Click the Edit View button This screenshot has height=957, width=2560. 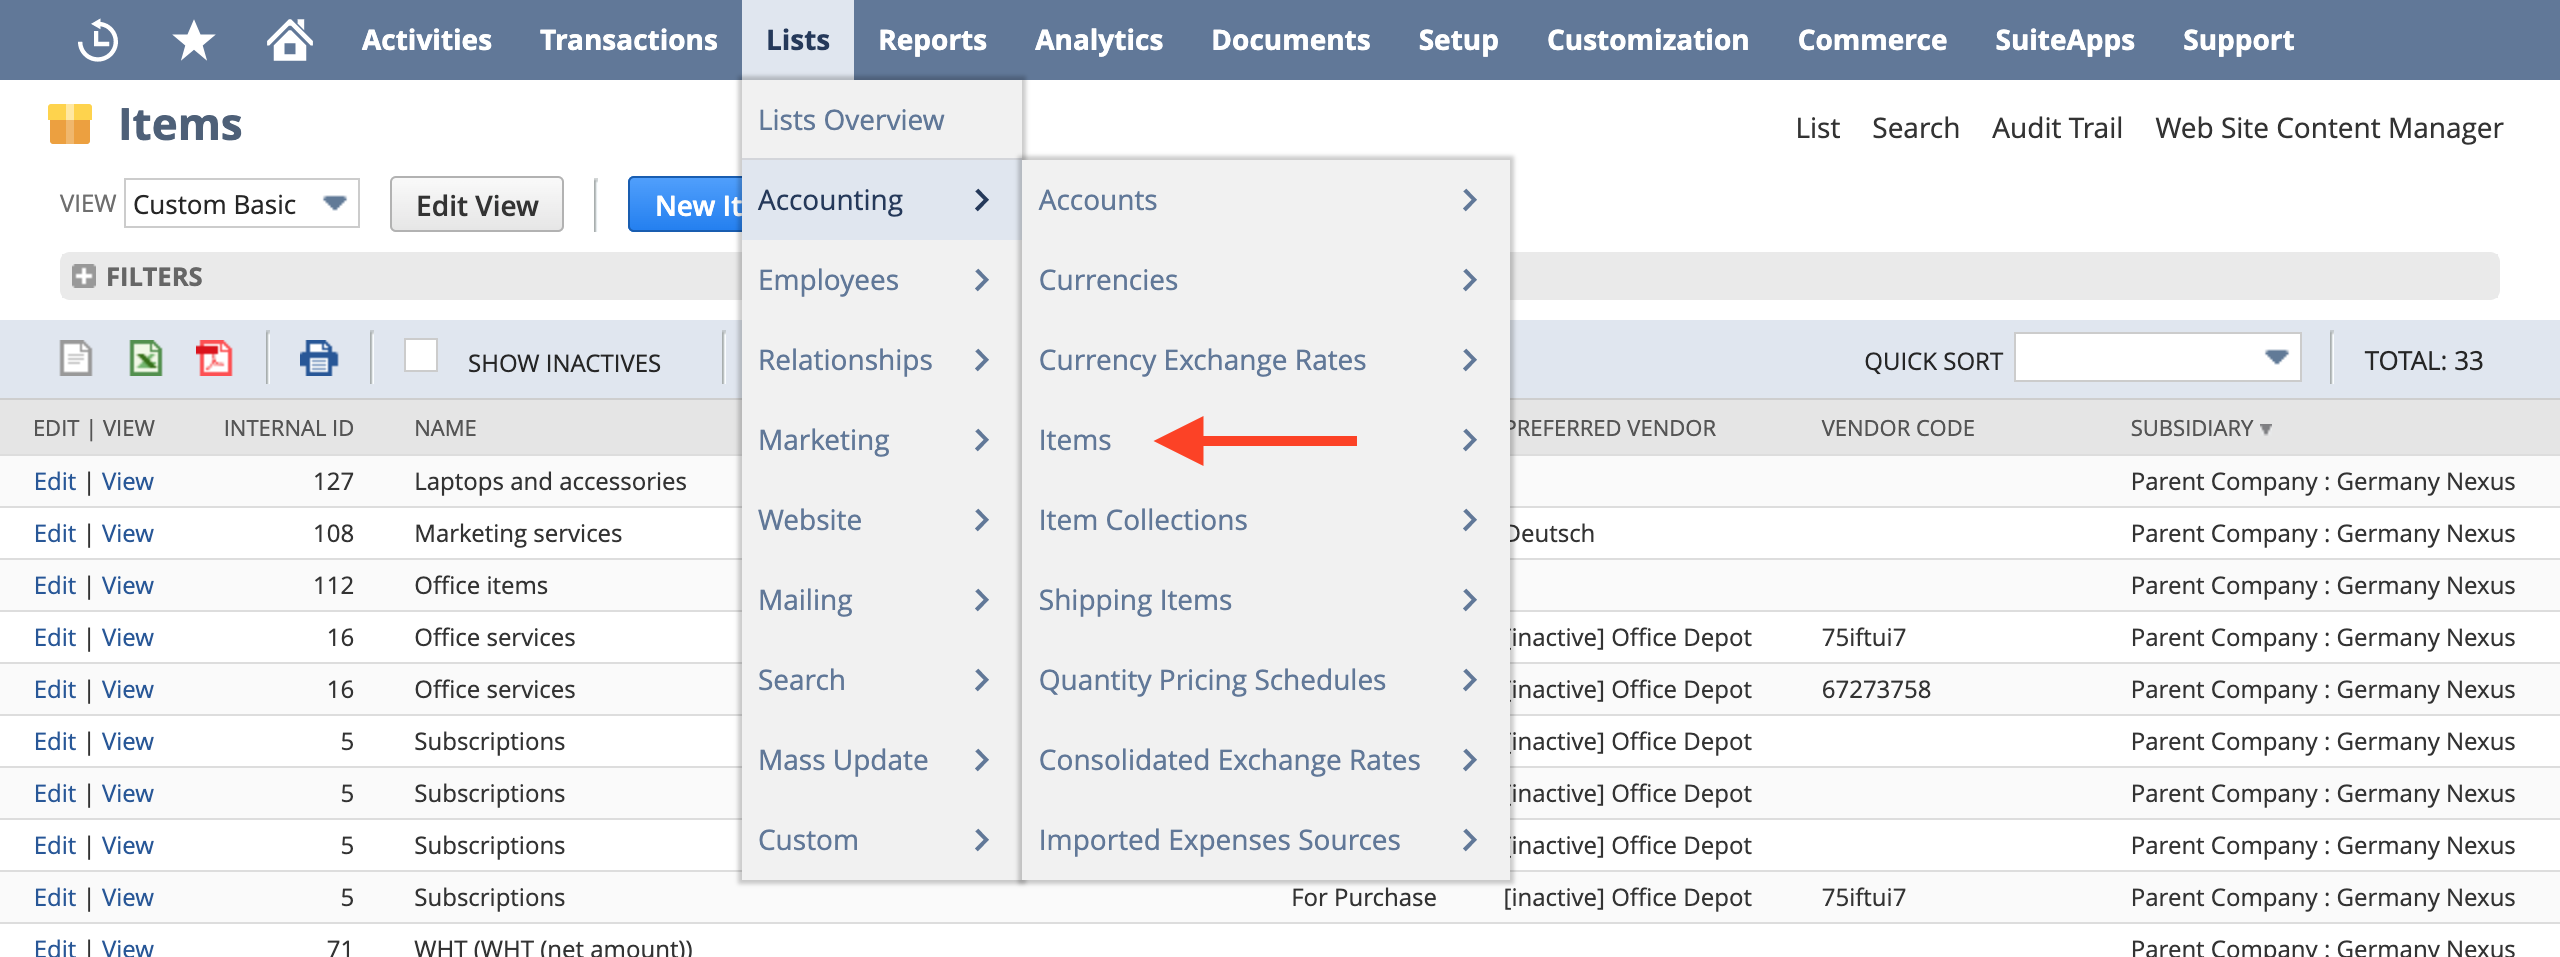click(x=476, y=204)
